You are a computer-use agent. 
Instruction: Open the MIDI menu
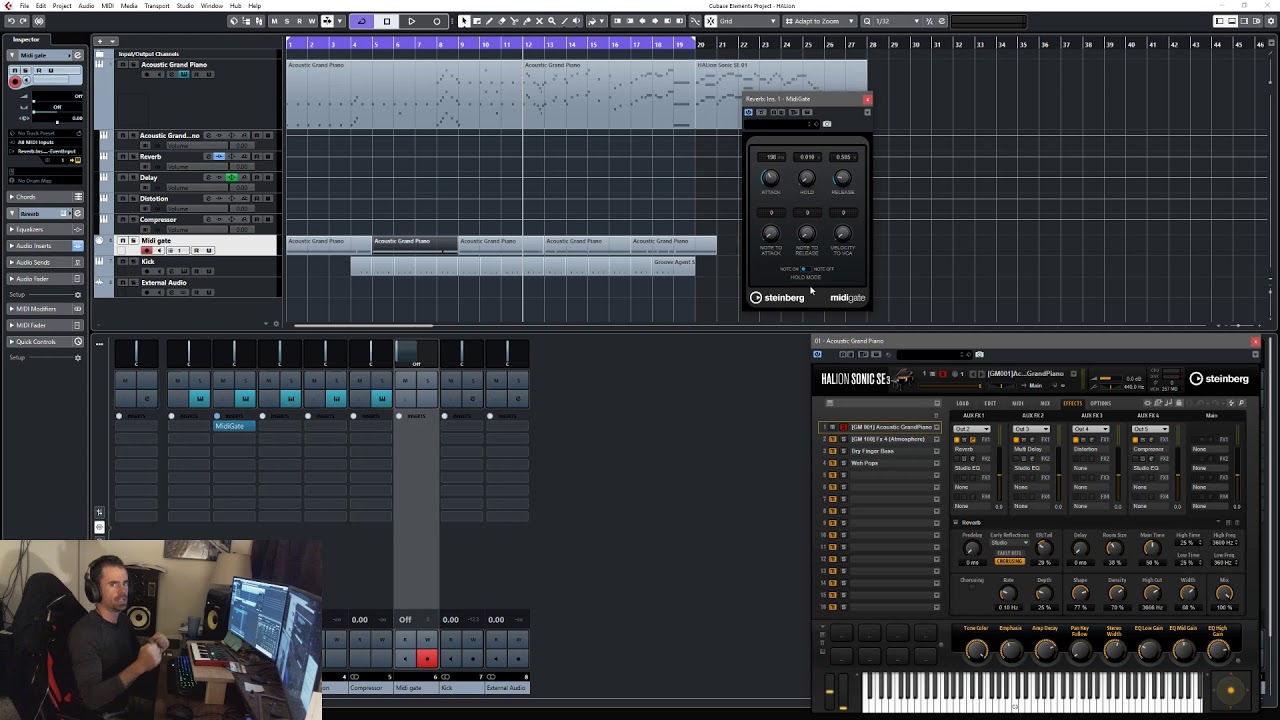point(107,6)
